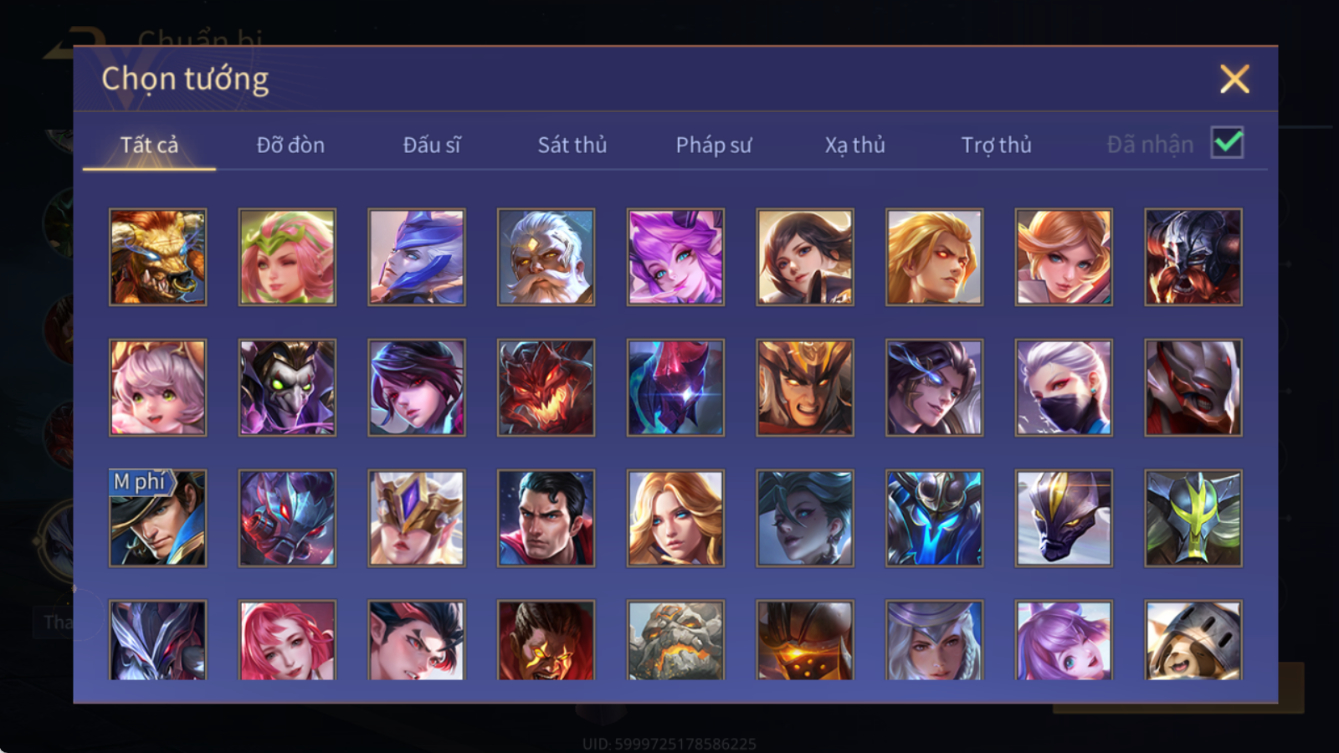Choose the rock golem hero portrait
The width and height of the screenshot is (1339, 753).
tap(676, 640)
